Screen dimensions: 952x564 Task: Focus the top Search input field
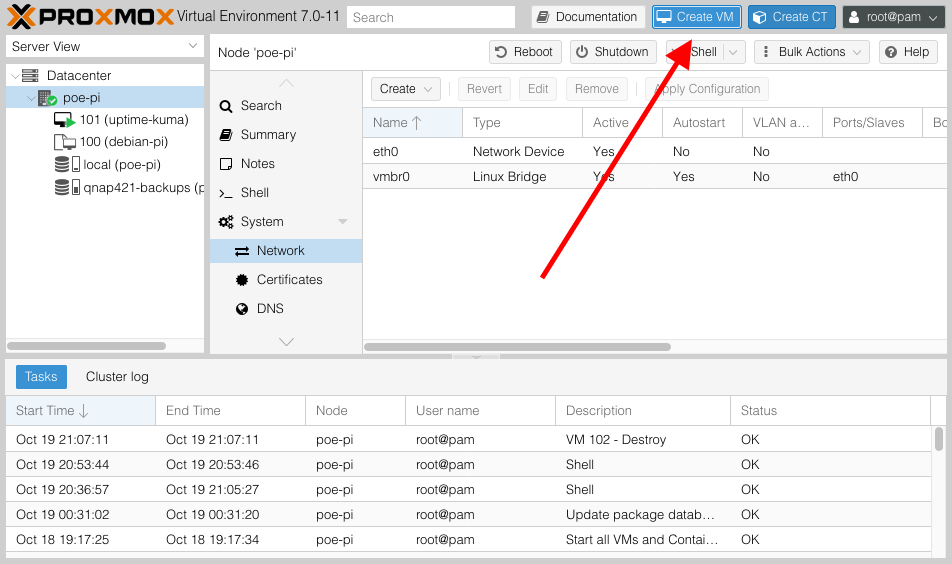point(430,17)
